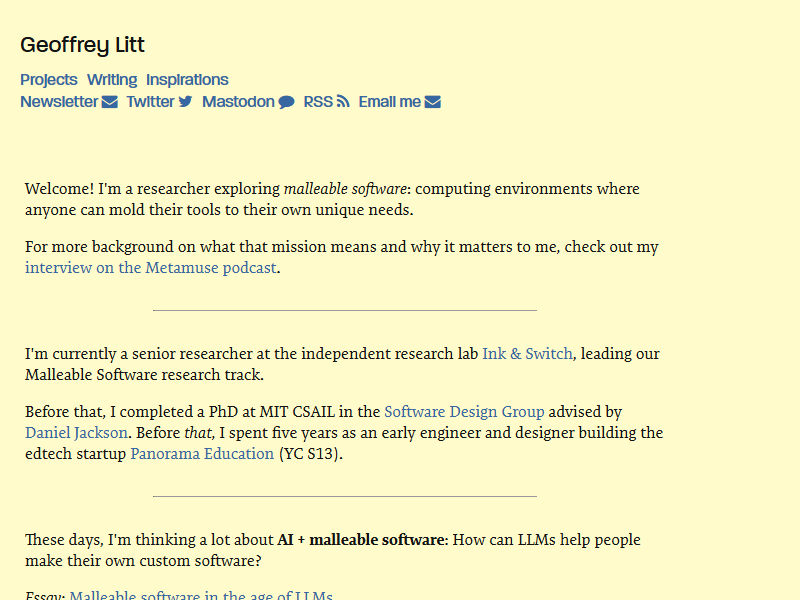The width and height of the screenshot is (800, 600).
Task: Select the RSS text link
Action: coord(318,102)
